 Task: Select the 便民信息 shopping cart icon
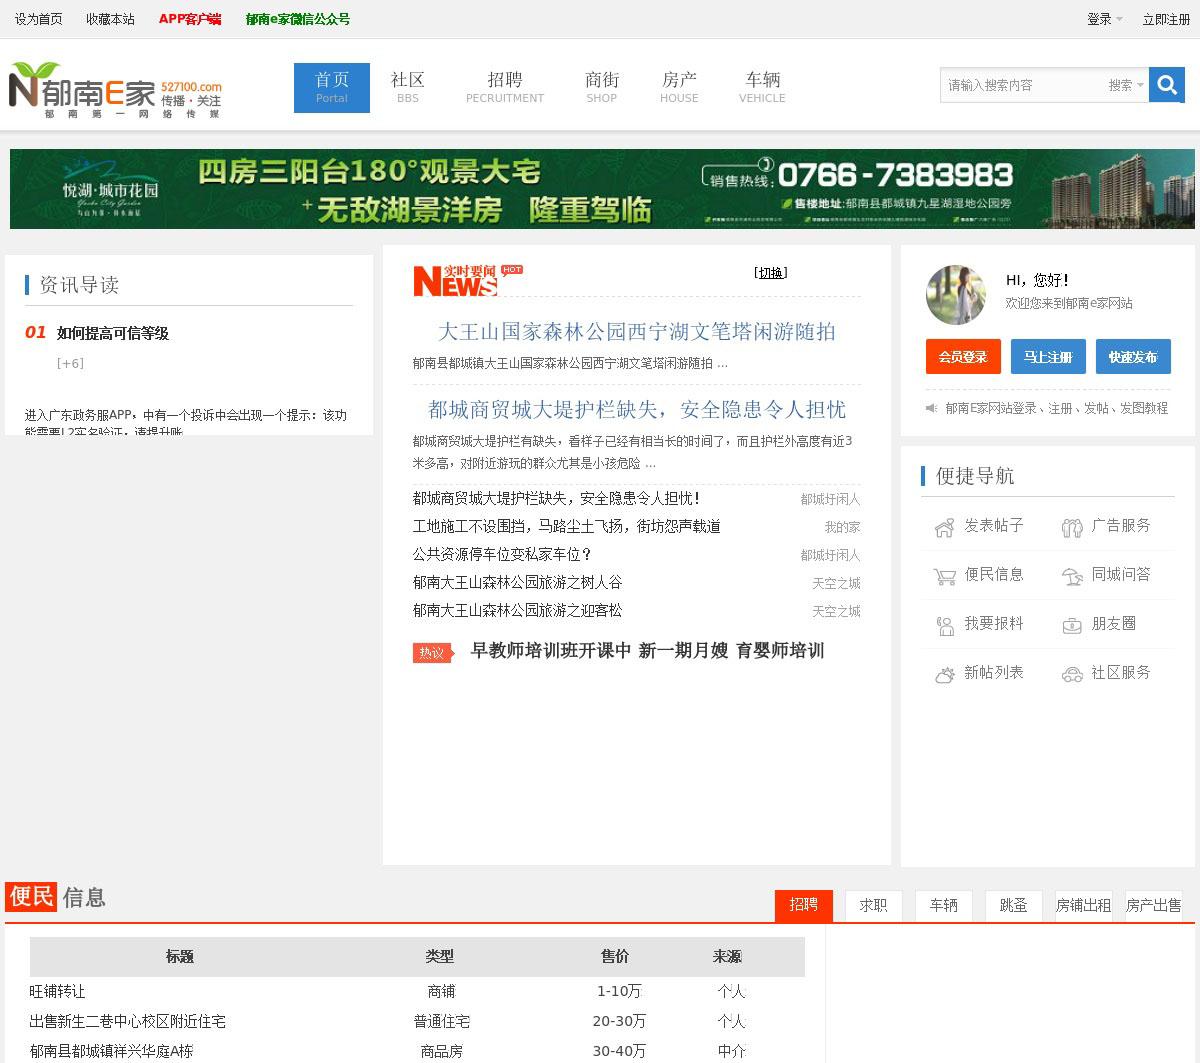pyautogui.click(x=944, y=576)
